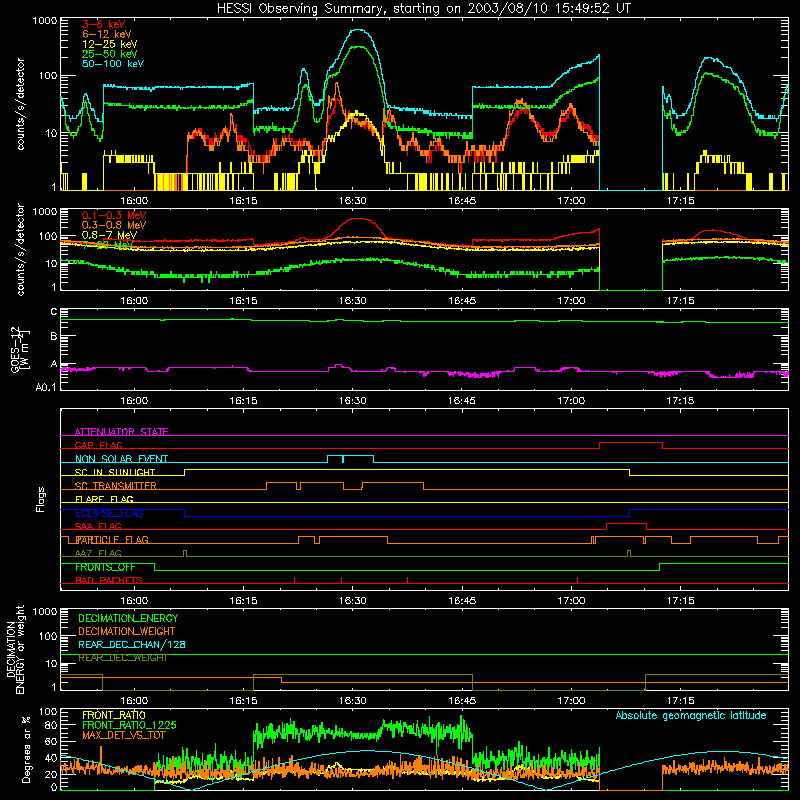This screenshot has width=800, height=800.
Task: Select the green '25-50 keV' legend label
Action: [x=109, y=54]
